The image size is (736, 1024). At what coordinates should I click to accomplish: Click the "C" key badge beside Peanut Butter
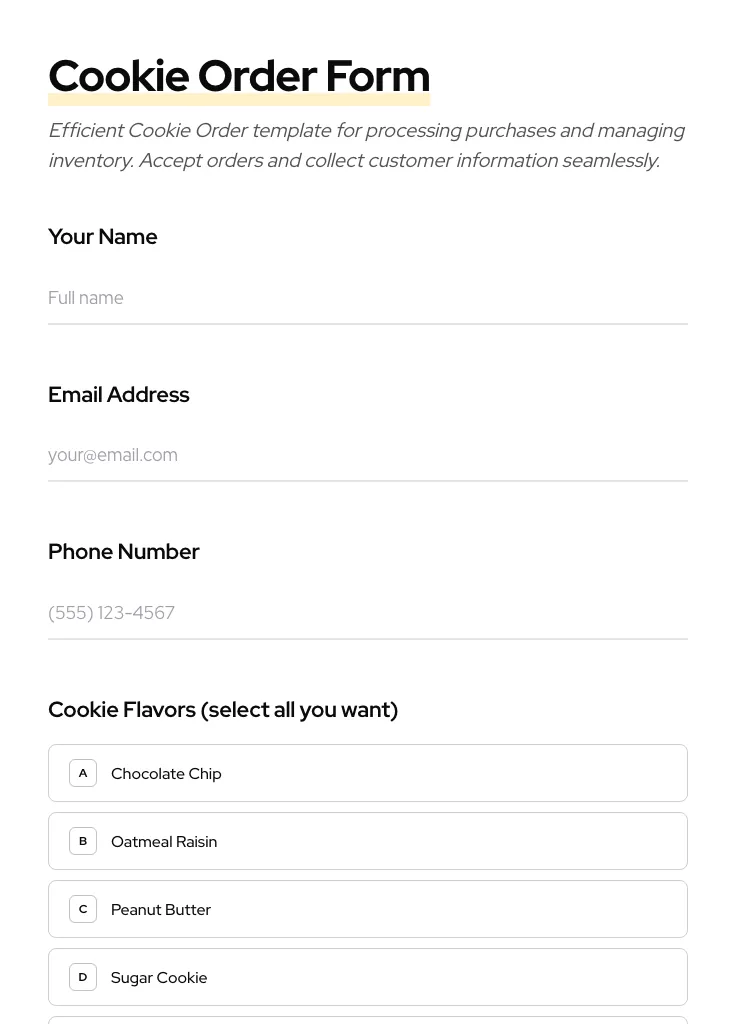click(83, 909)
